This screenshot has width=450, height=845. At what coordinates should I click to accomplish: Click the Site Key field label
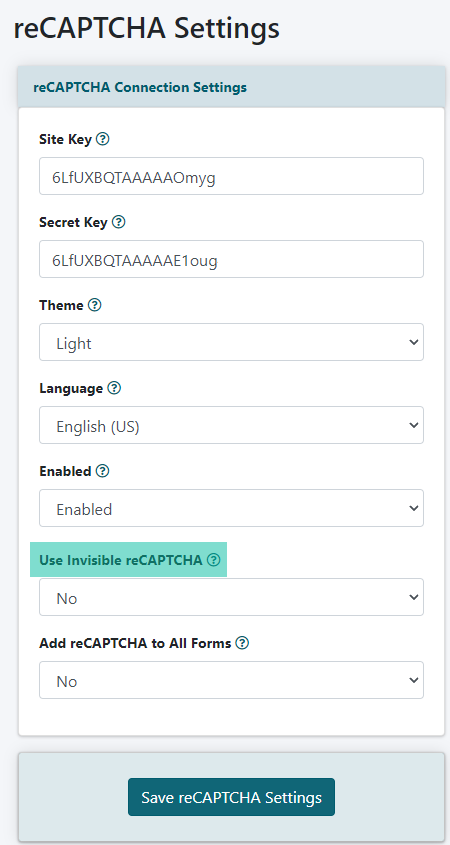coord(66,140)
